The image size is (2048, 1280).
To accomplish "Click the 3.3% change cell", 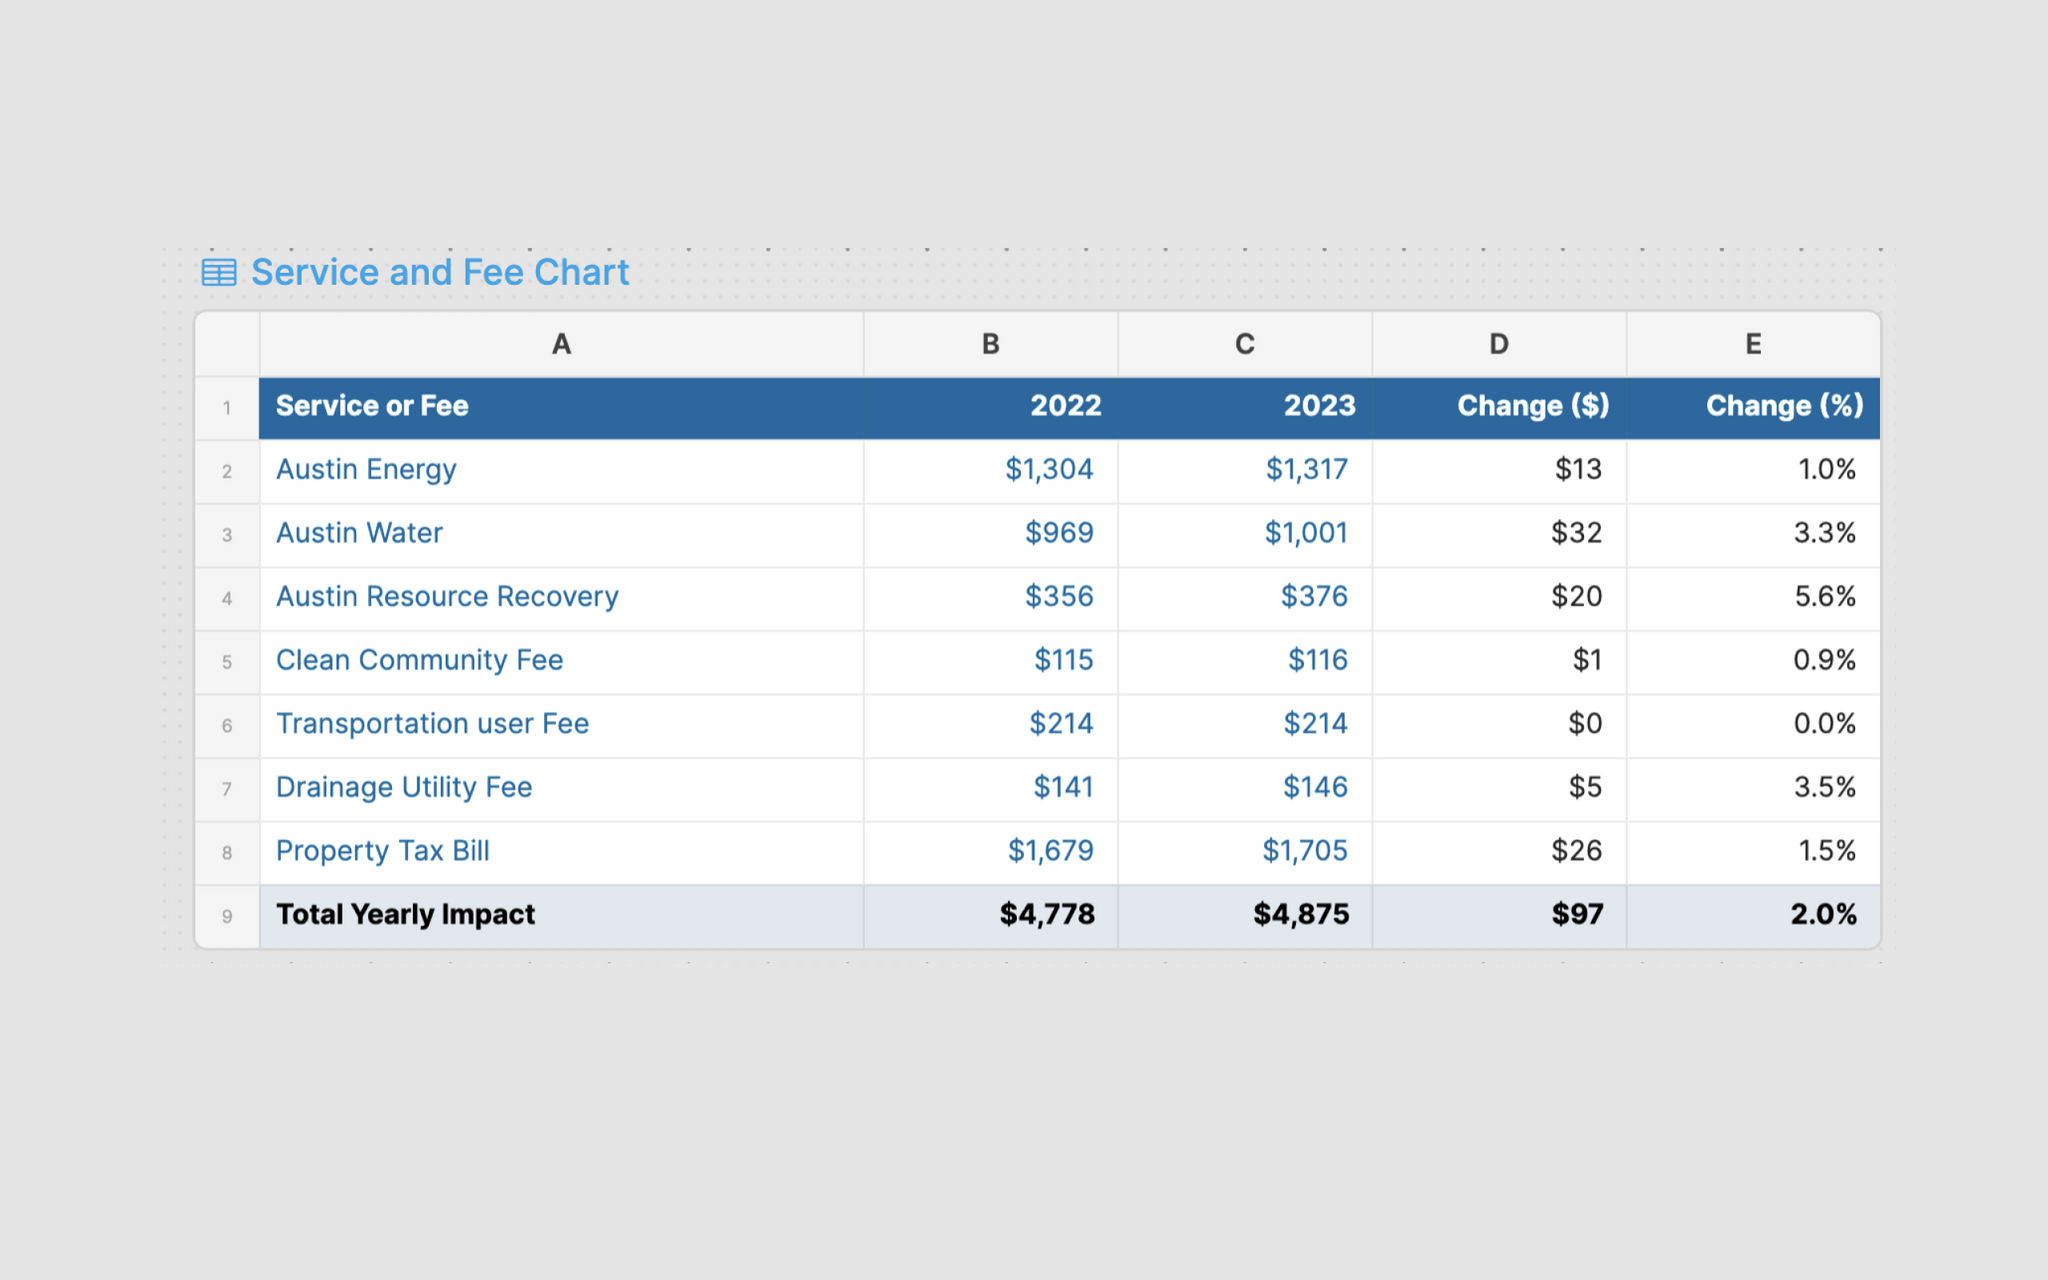I will (x=1753, y=535).
